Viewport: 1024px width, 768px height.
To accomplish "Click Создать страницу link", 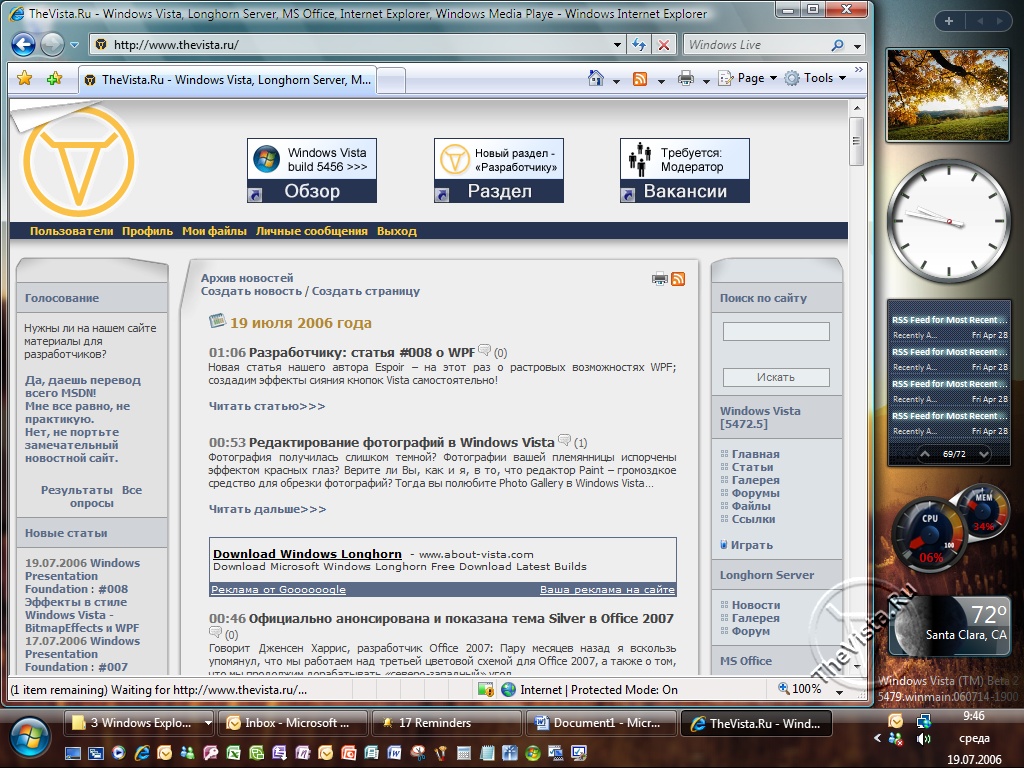I will [366, 291].
